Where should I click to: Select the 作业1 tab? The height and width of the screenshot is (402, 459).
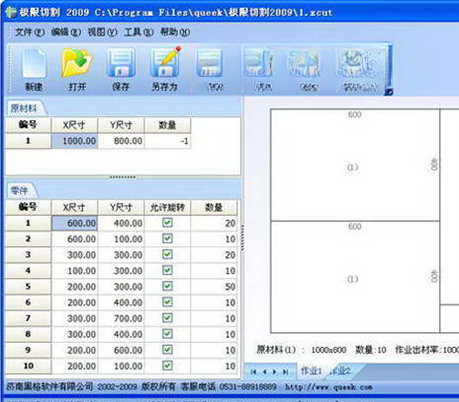pos(311,371)
